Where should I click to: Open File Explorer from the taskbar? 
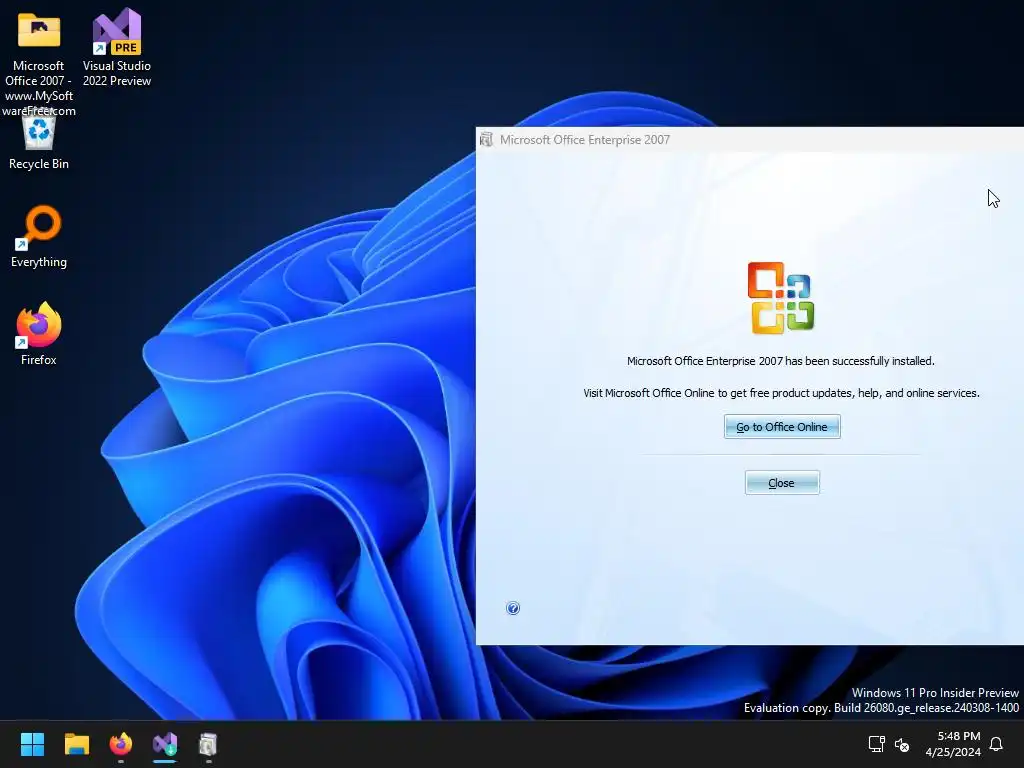pos(76,744)
